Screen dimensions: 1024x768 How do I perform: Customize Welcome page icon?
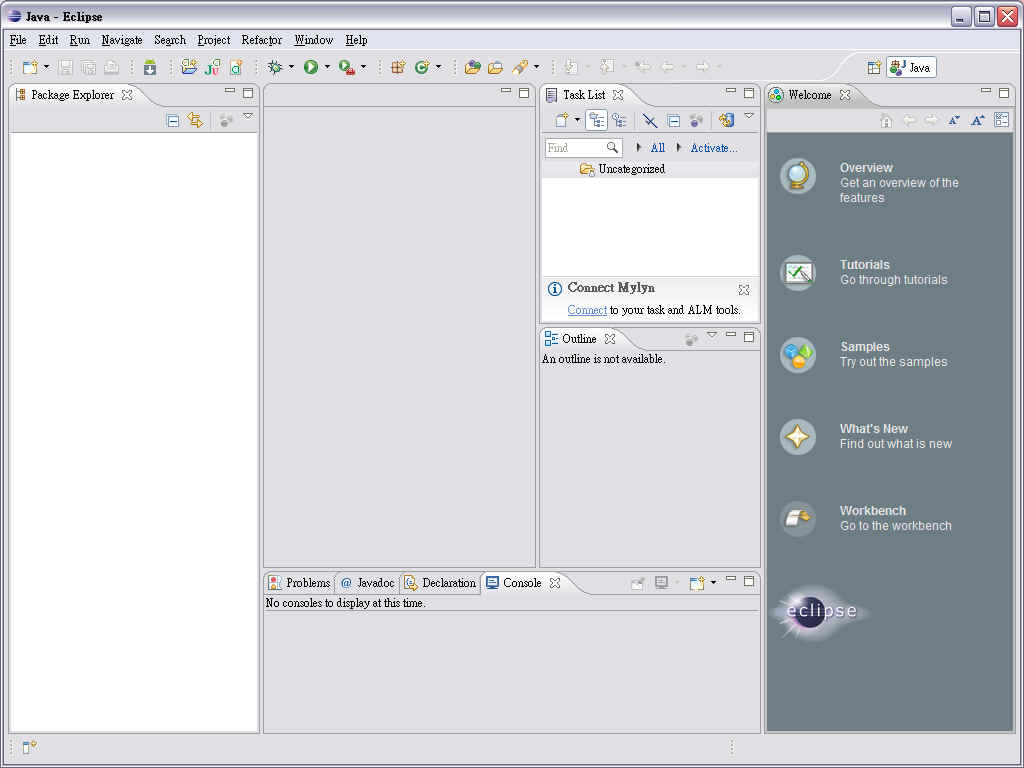(1001, 120)
